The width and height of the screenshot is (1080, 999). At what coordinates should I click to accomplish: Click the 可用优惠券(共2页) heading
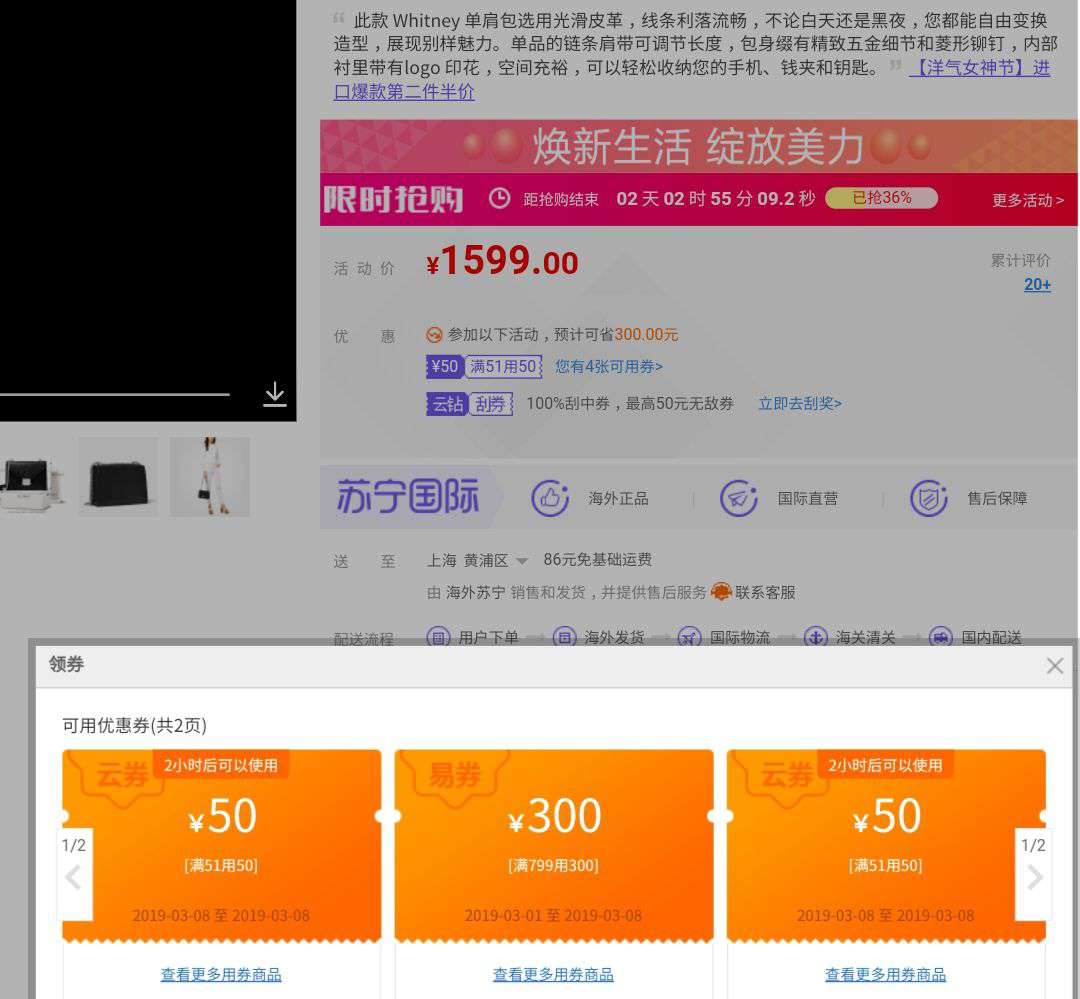134,725
